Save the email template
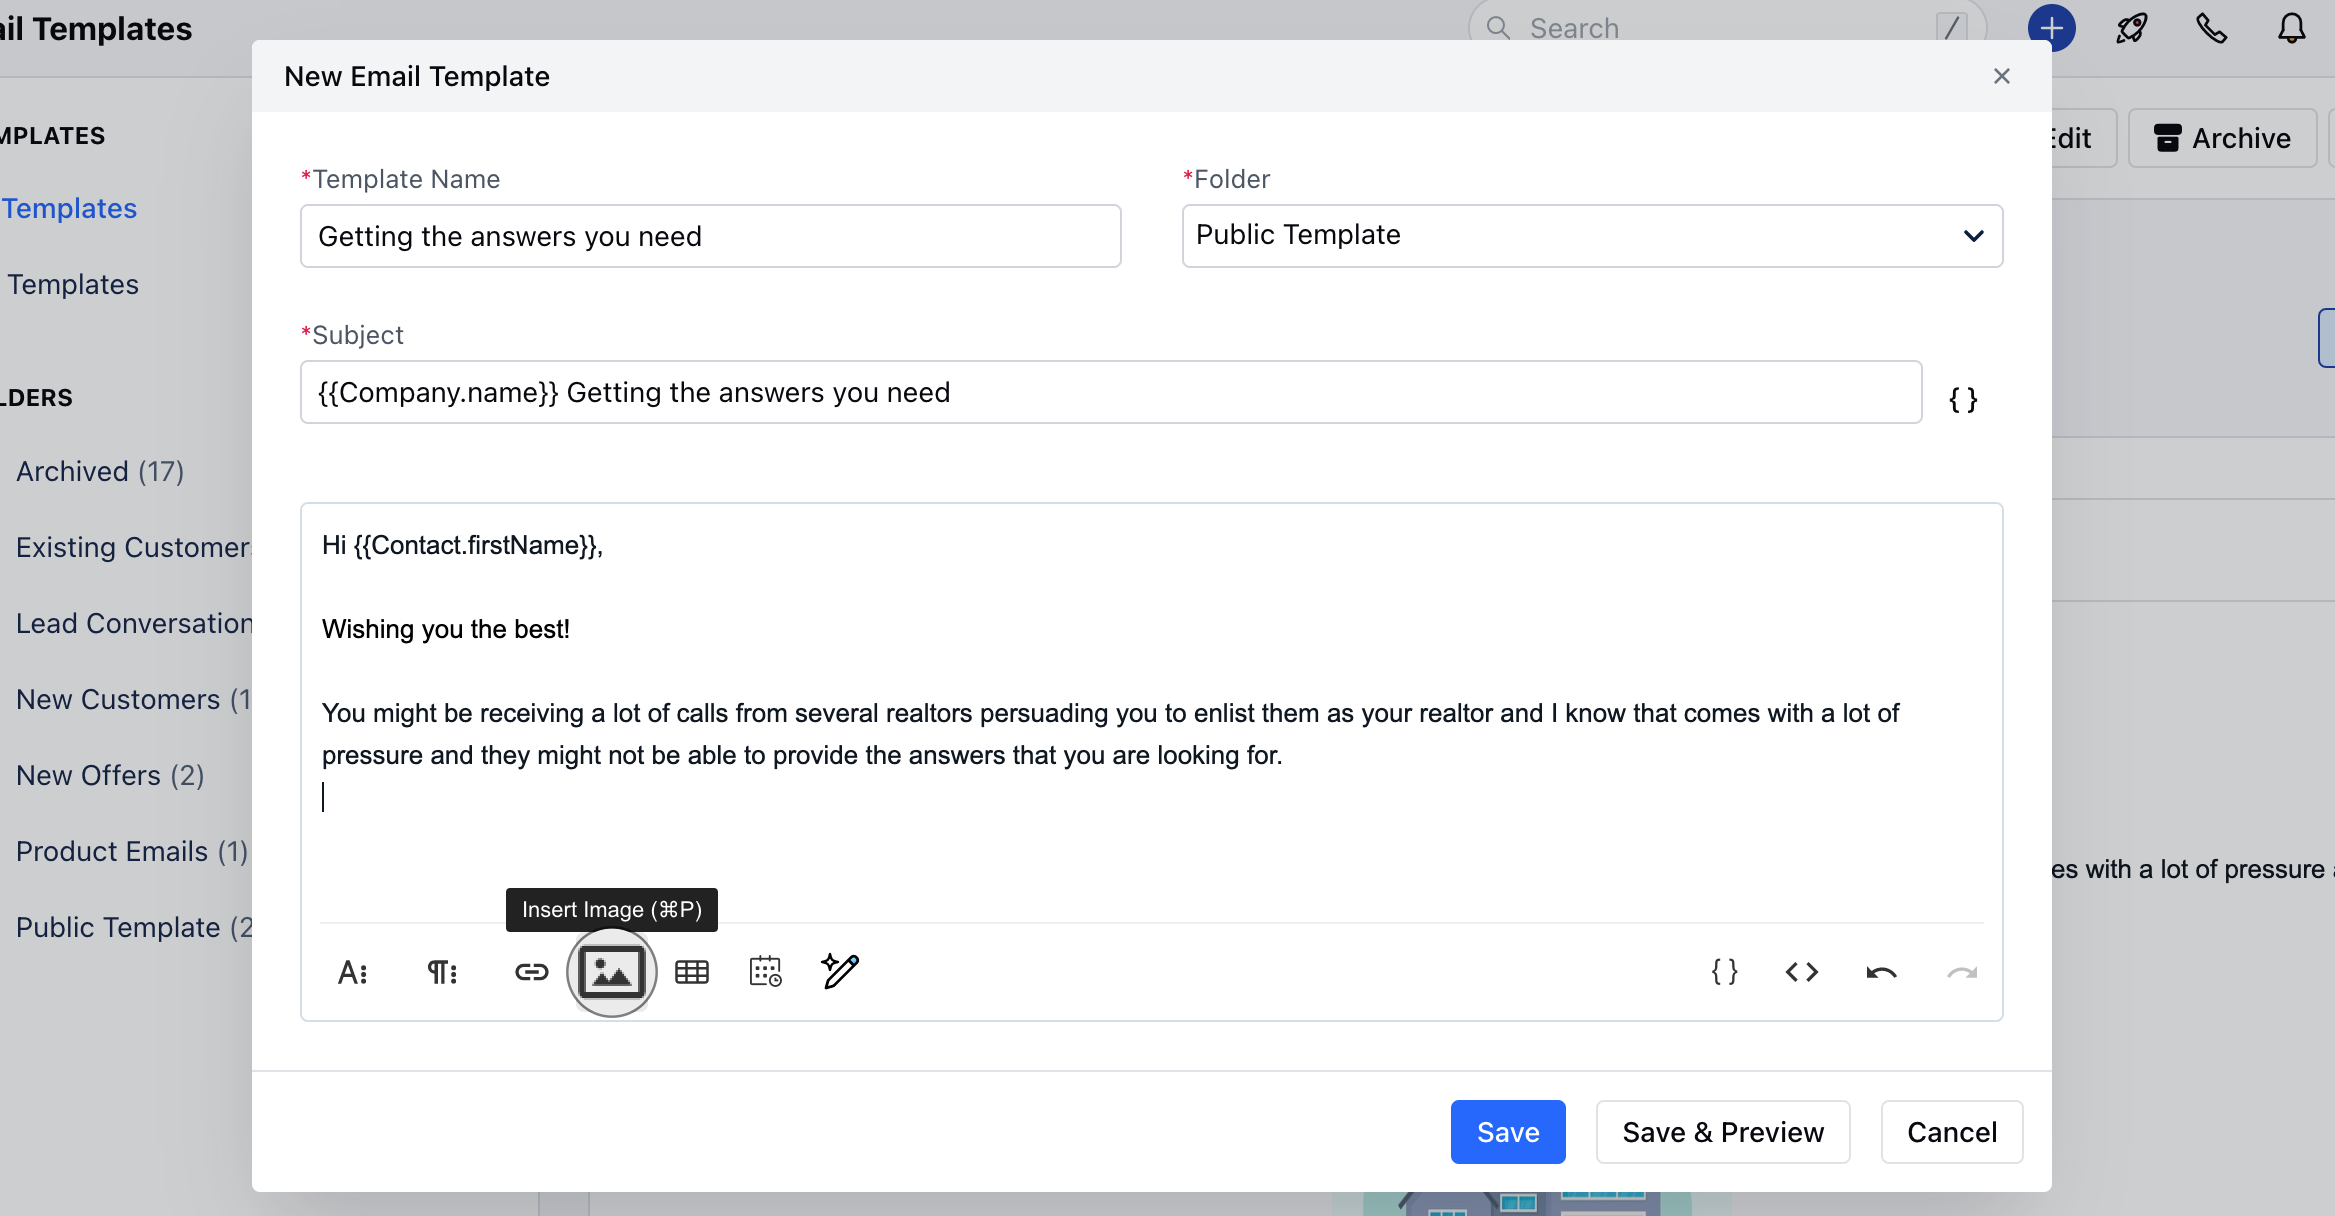The width and height of the screenshot is (2335, 1216). click(1507, 1132)
